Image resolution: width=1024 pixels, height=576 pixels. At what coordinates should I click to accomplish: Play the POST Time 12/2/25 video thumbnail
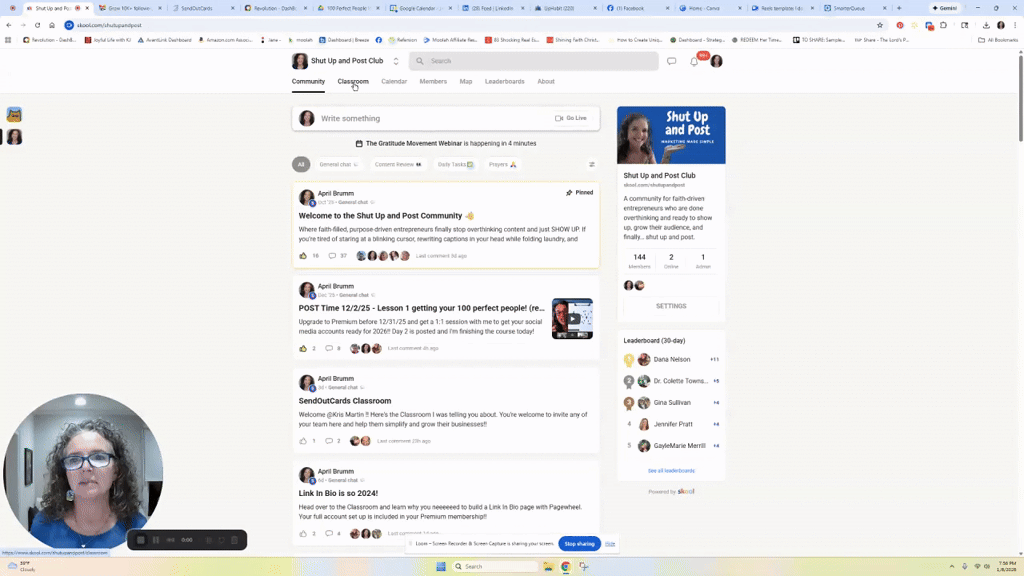click(x=572, y=319)
